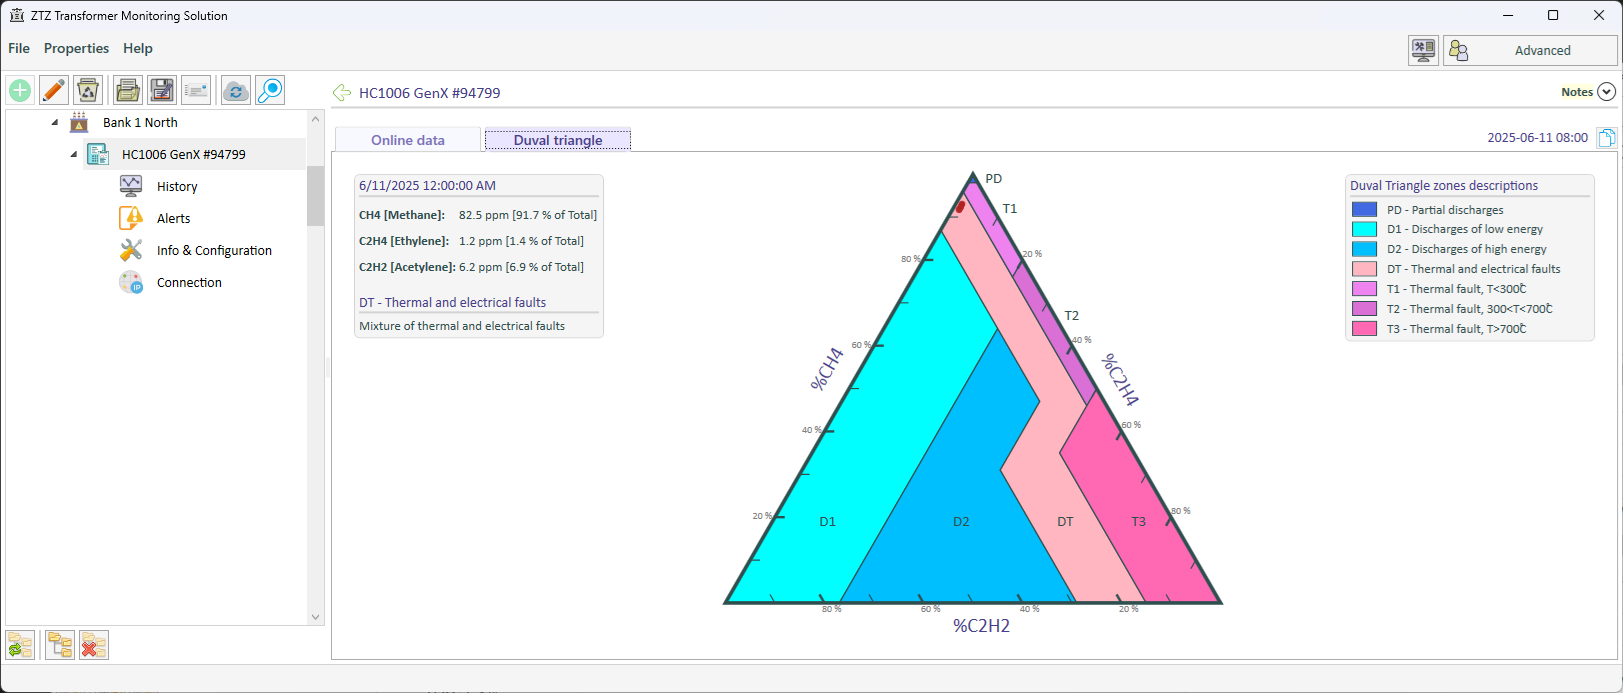Click the recycle bin delete icon
The height and width of the screenshot is (693, 1623).
88,91
